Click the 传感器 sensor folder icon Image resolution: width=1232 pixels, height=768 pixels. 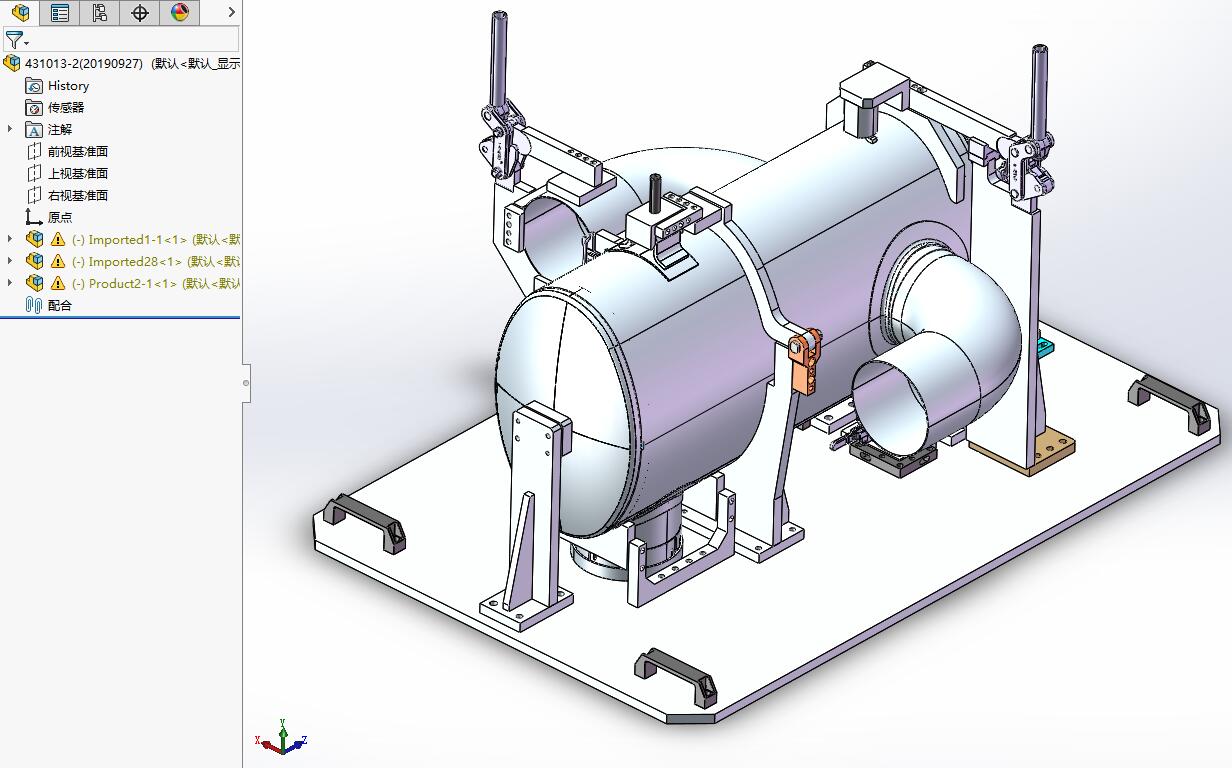click(x=34, y=107)
